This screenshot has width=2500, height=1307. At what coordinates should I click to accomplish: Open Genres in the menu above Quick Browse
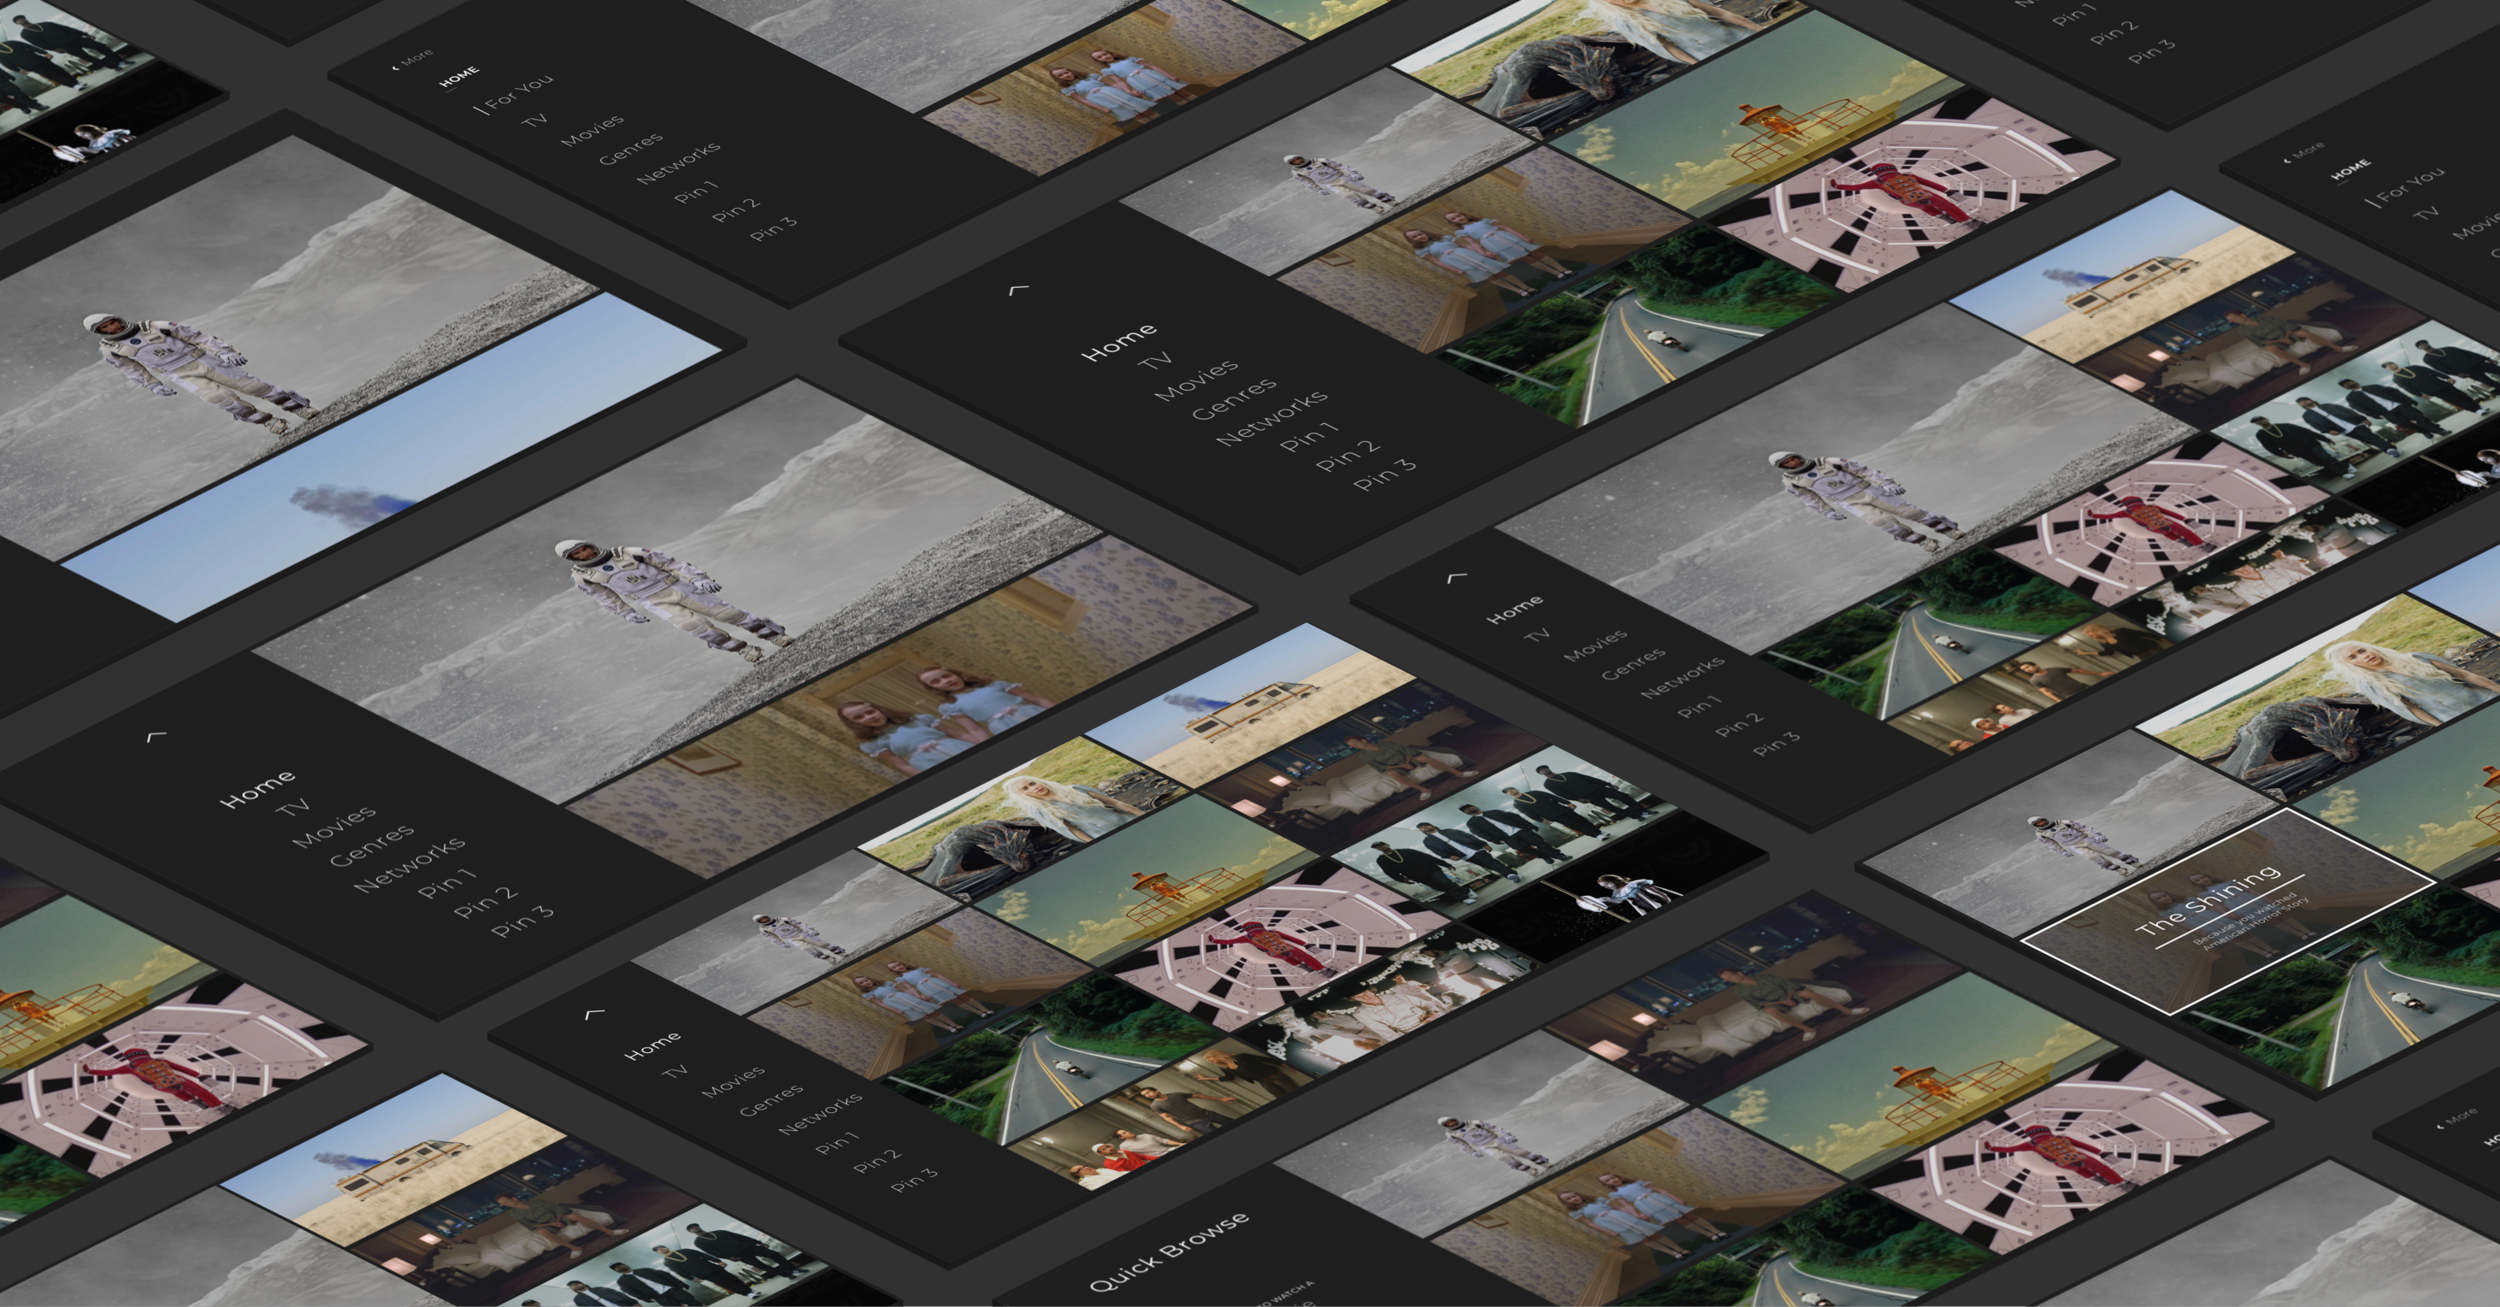click(770, 1100)
